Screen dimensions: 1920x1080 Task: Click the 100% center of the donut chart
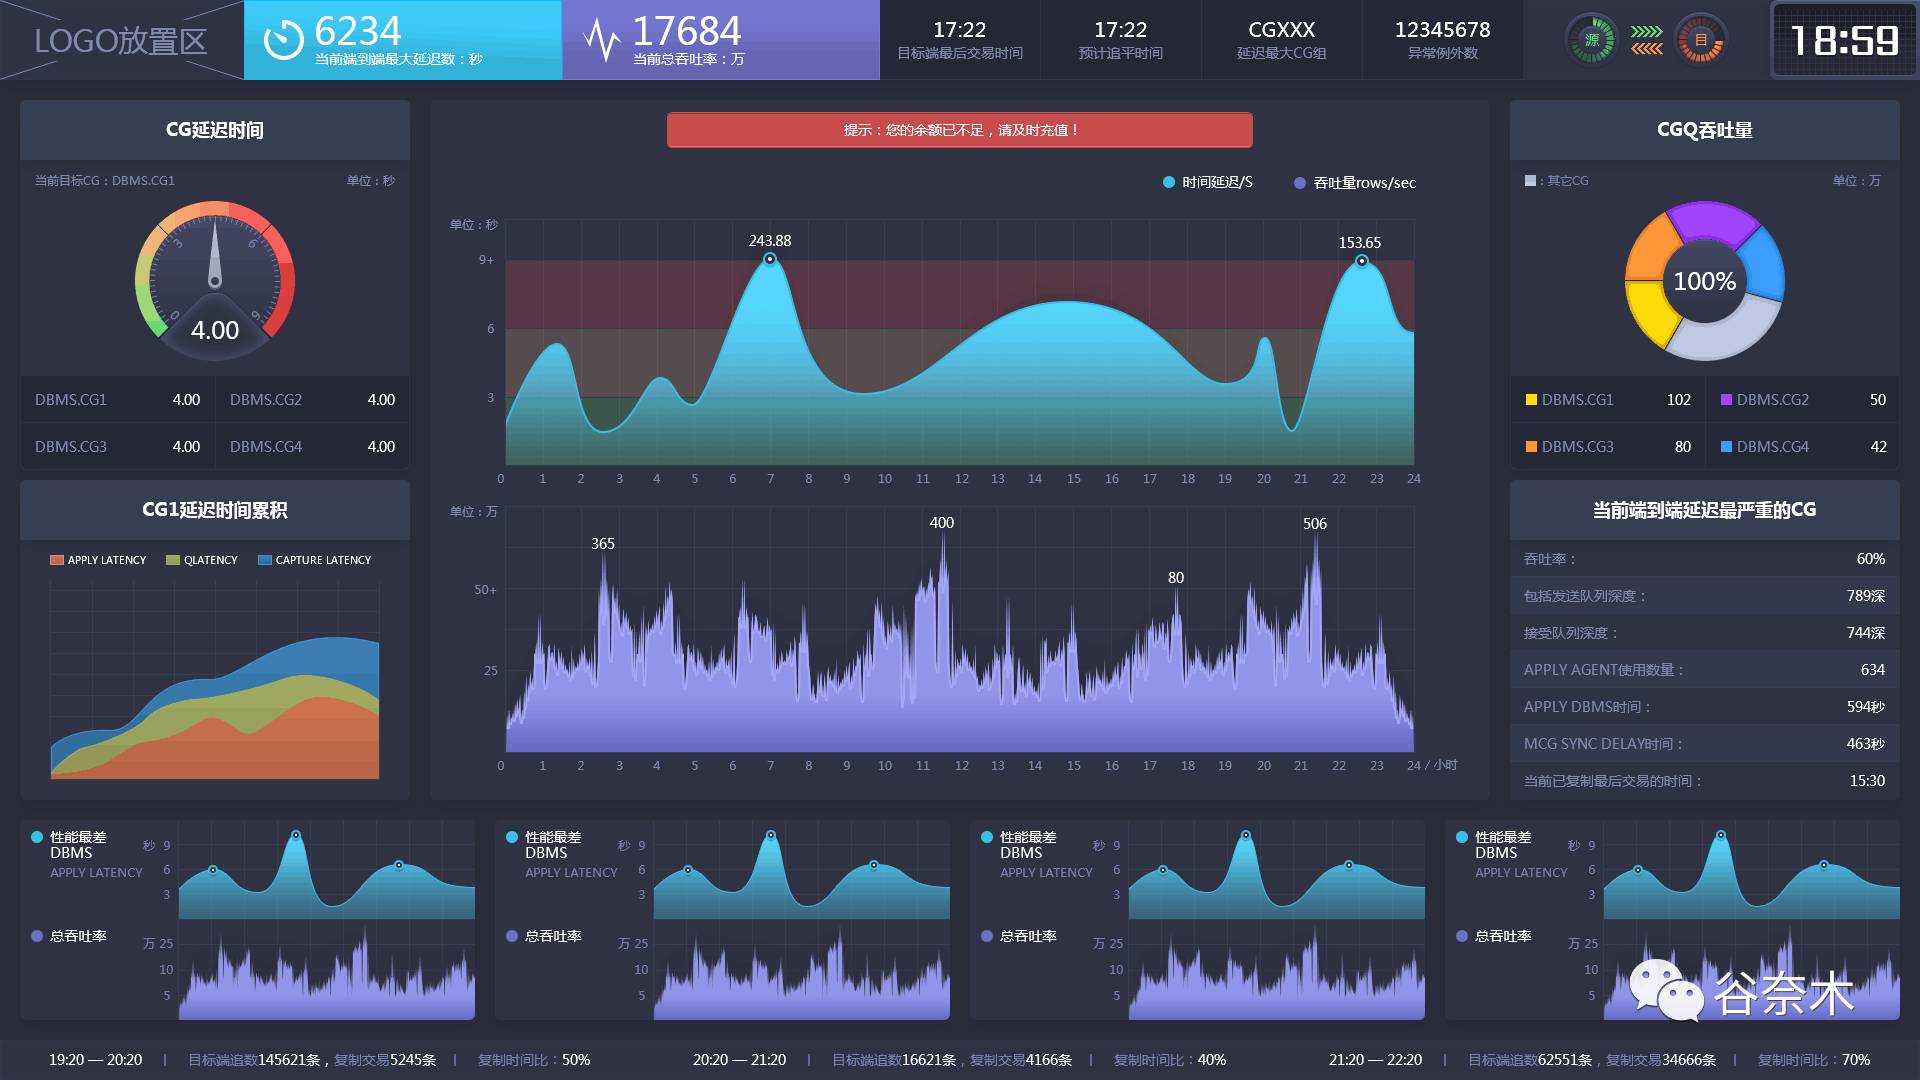[x=1705, y=282]
